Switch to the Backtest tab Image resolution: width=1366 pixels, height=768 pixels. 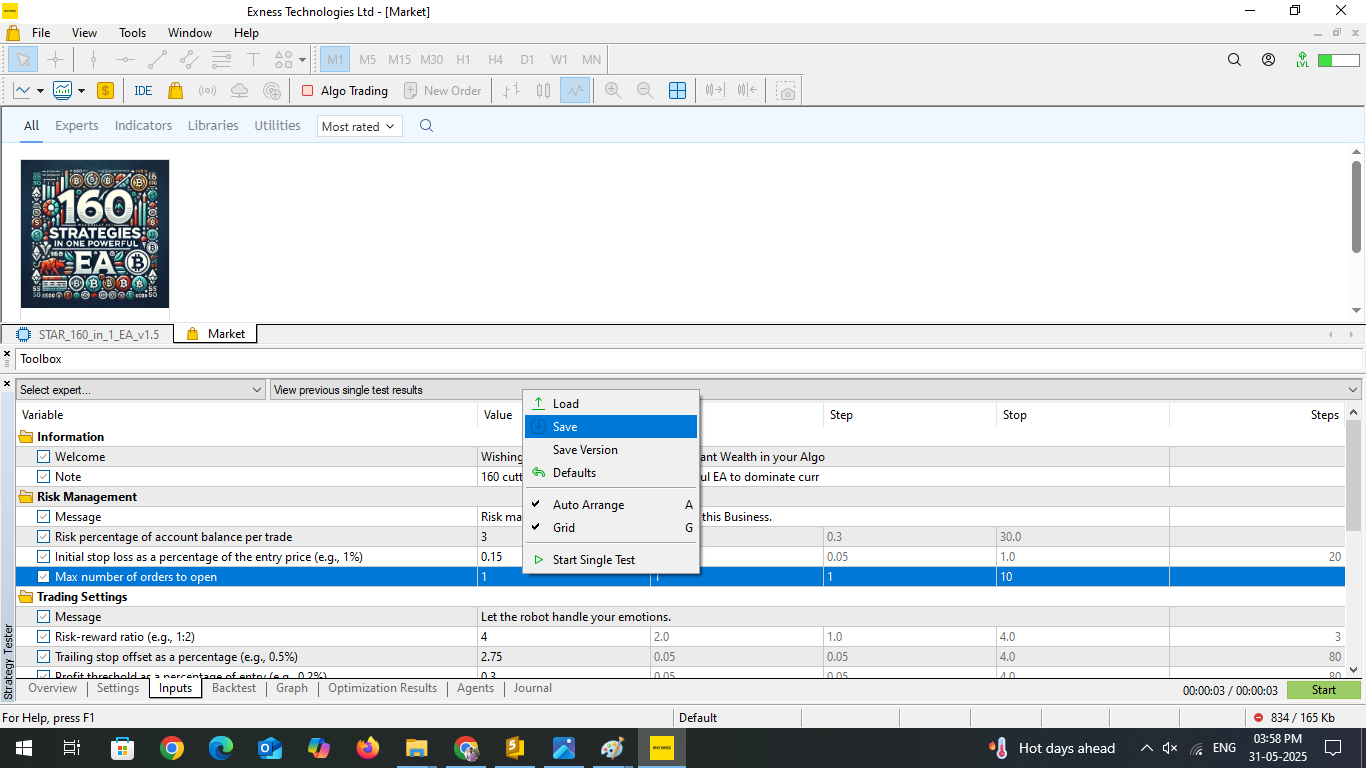[234, 688]
